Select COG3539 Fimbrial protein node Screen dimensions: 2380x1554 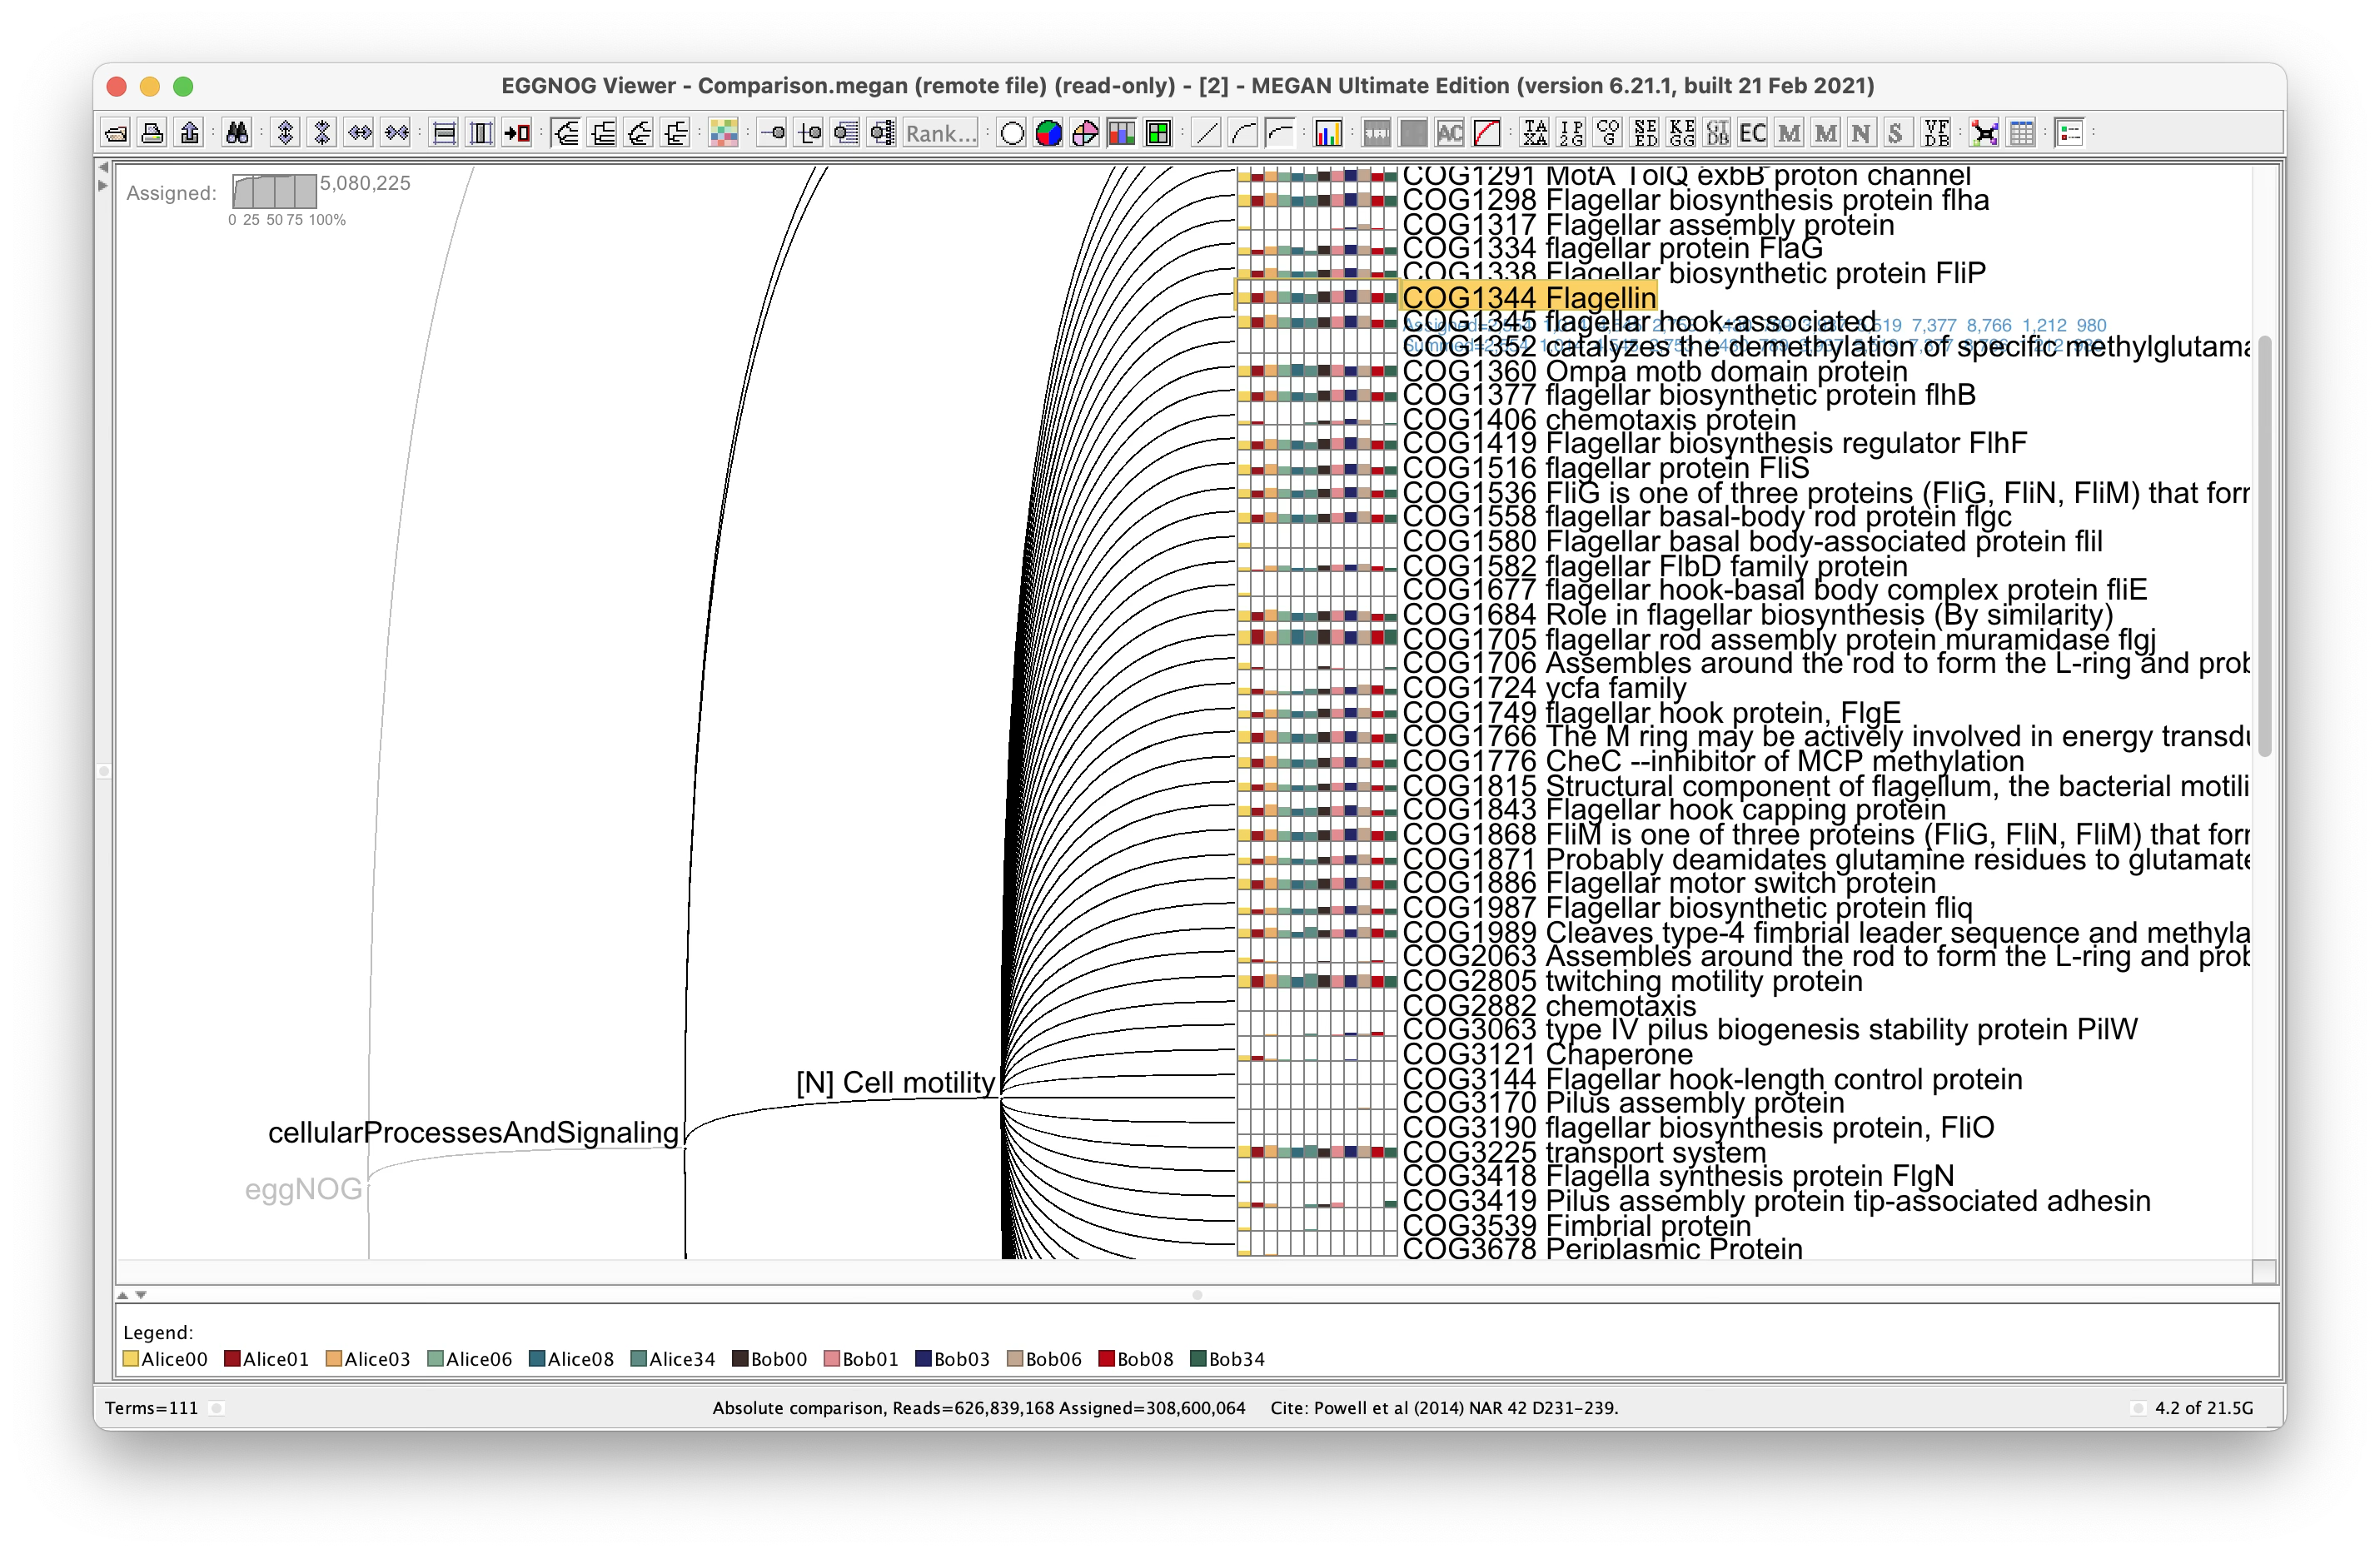click(1577, 1225)
